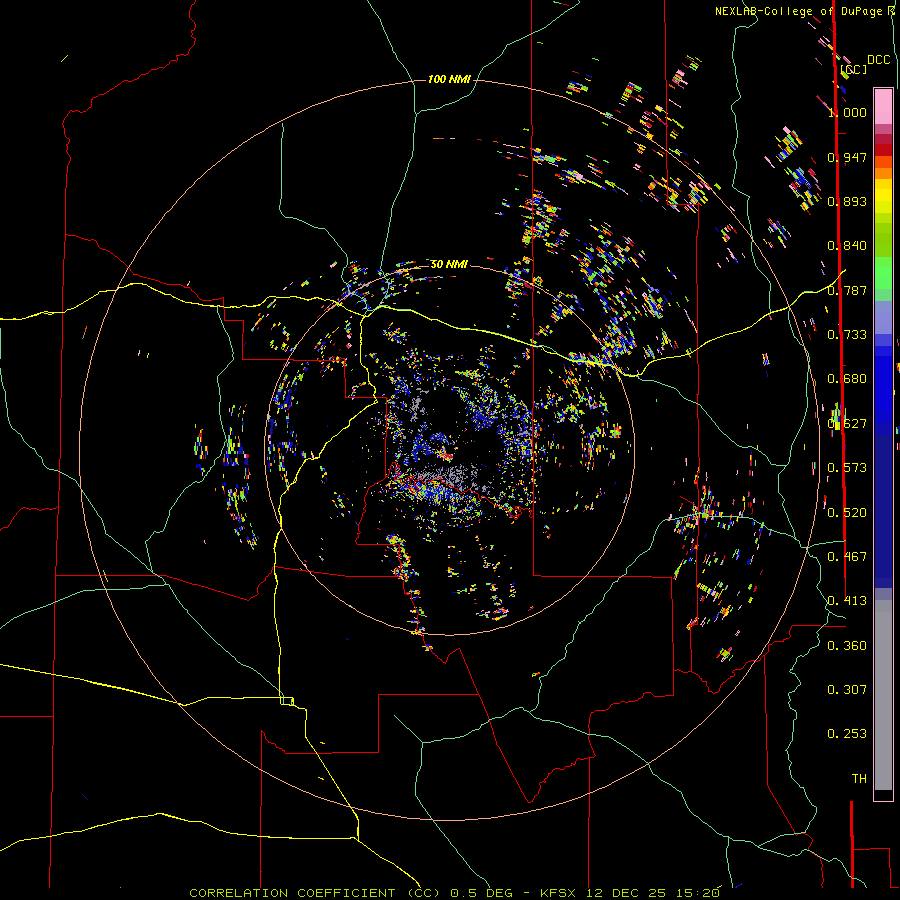The height and width of the screenshot is (900, 900).
Task: Click the 1.000 value on the color scale
Action: point(847,112)
